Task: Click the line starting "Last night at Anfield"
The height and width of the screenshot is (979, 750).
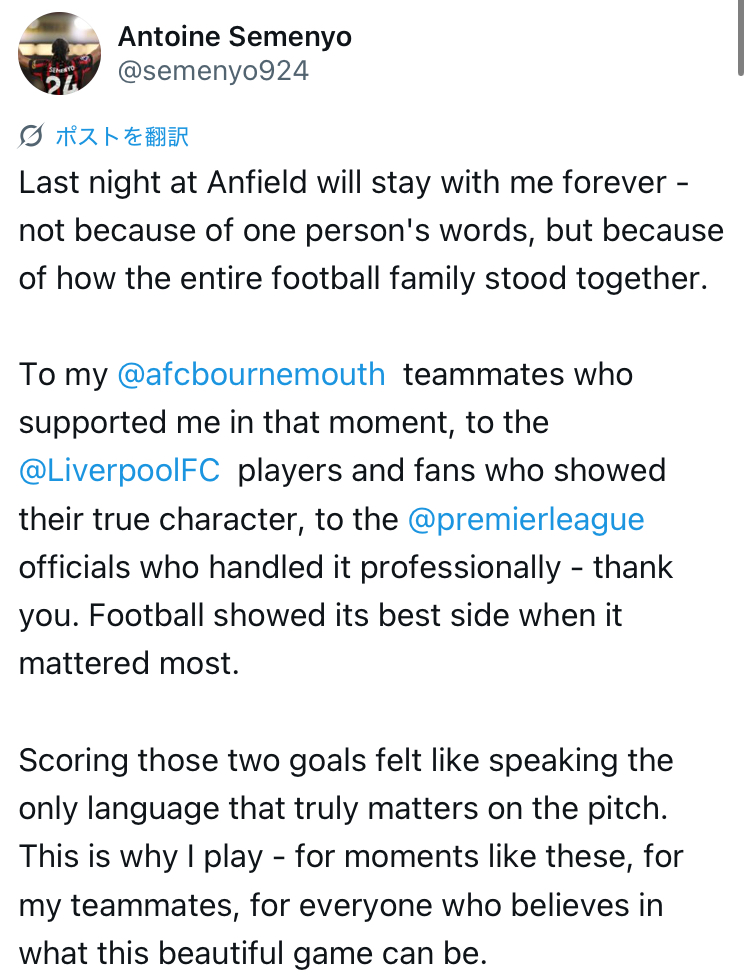Action: 342,183
